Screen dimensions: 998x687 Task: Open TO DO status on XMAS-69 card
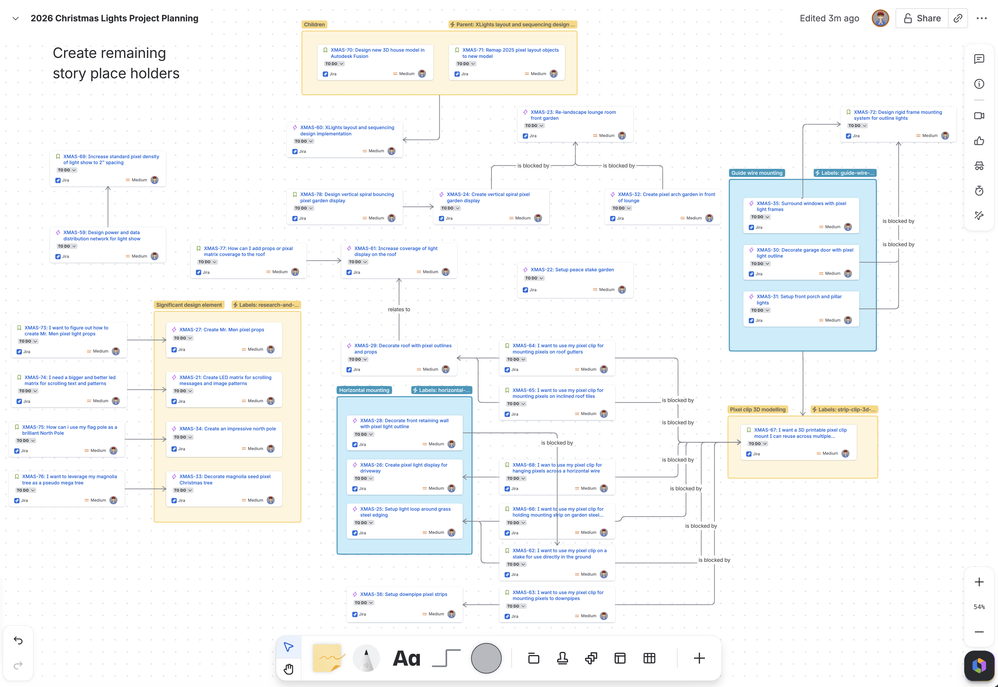pyautogui.click(x=67, y=170)
